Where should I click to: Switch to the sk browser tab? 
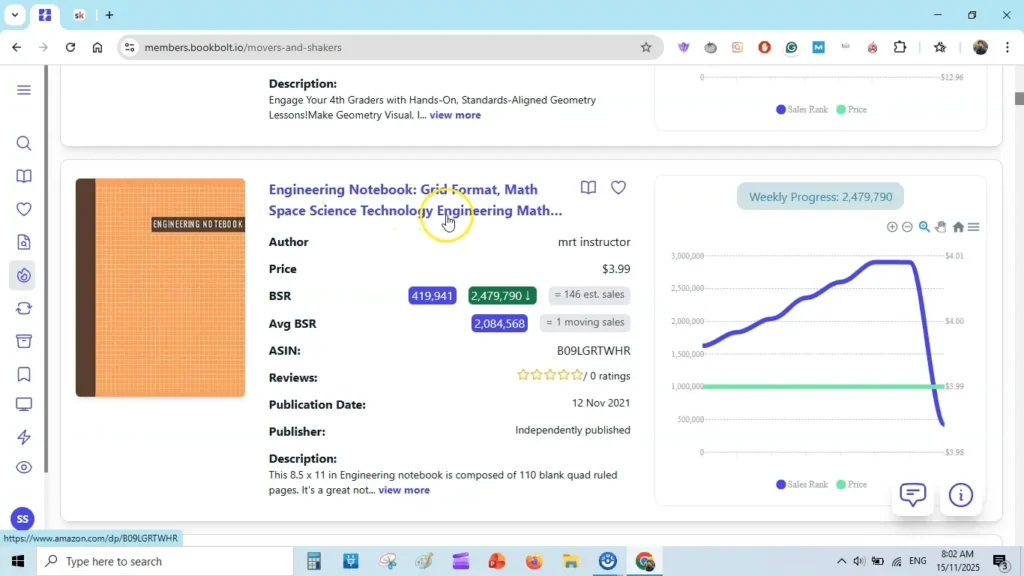pos(79,15)
